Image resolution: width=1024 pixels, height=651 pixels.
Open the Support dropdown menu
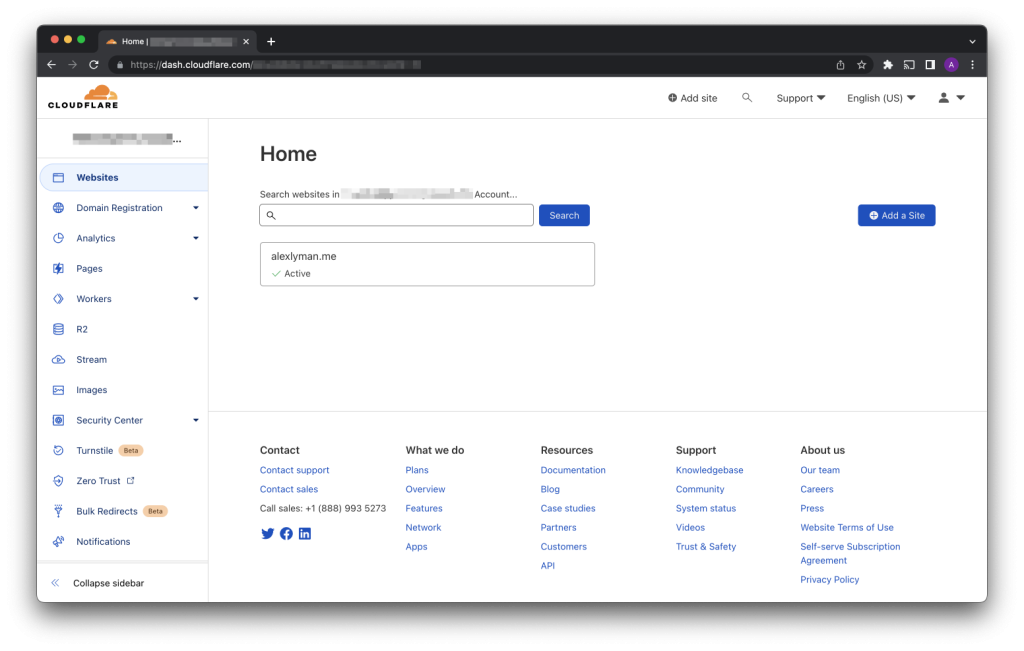point(800,98)
